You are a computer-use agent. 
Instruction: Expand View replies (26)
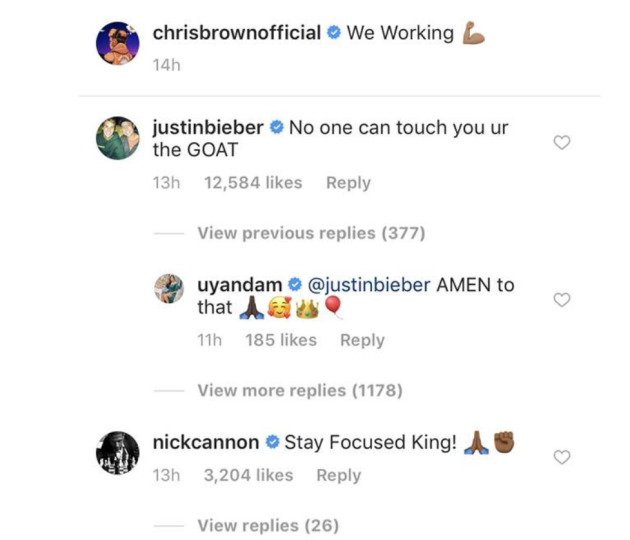click(267, 525)
